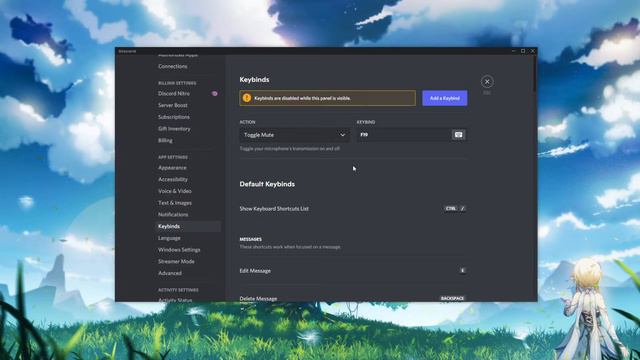The width and height of the screenshot is (640, 360).
Task: Go to Notifications settings
Action: [x=173, y=215]
